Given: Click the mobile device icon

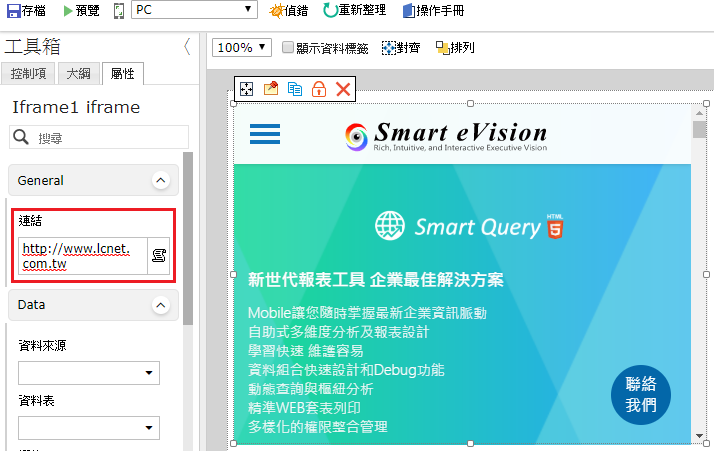Looking at the screenshot, I should coord(118,11).
